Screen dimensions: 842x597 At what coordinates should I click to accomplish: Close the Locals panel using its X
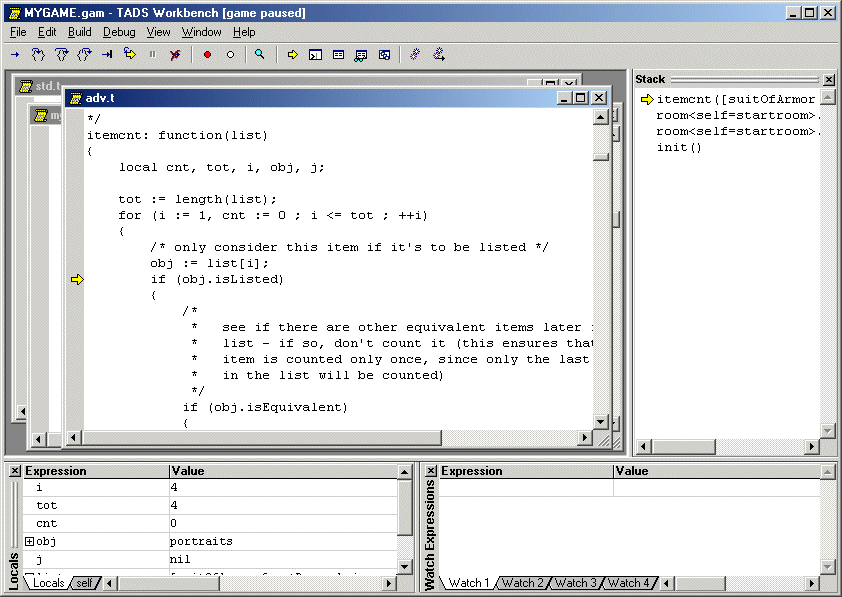pos(13,470)
